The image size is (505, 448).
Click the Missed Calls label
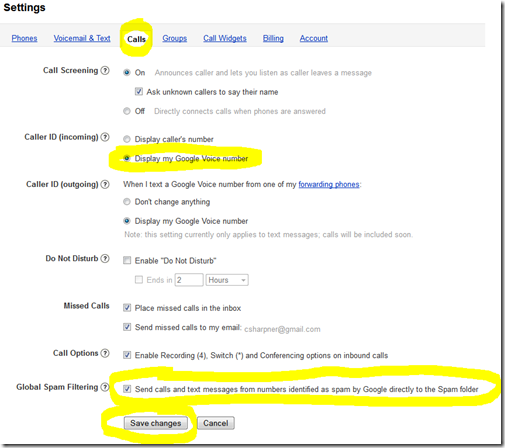click(x=87, y=306)
